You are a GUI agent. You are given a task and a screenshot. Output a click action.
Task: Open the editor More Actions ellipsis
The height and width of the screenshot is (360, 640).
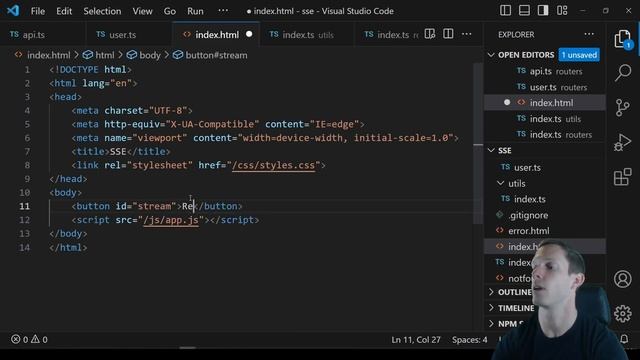click(x=467, y=34)
